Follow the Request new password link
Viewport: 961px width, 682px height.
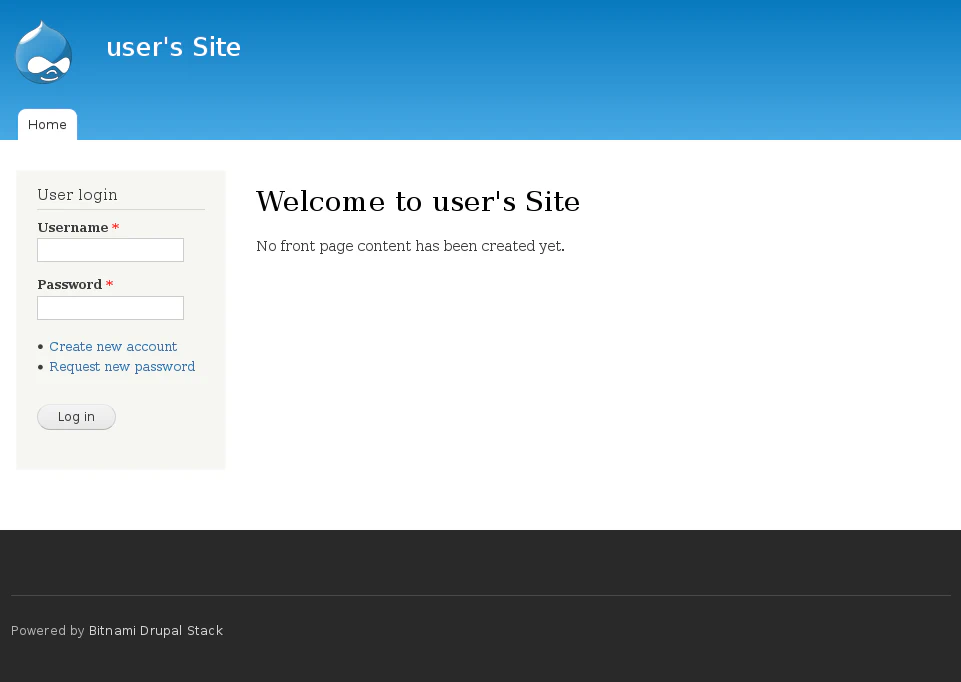click(122, 367)
